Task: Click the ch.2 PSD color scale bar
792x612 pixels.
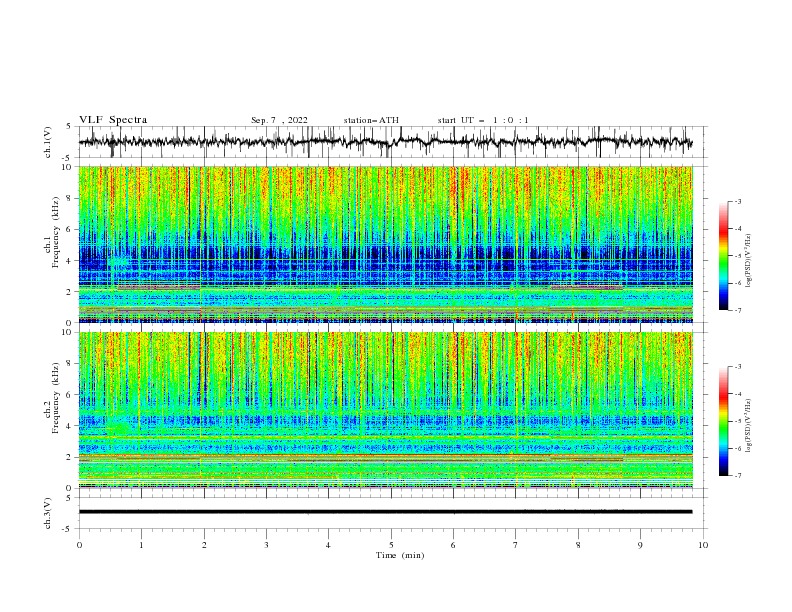Action: point(724,421)
